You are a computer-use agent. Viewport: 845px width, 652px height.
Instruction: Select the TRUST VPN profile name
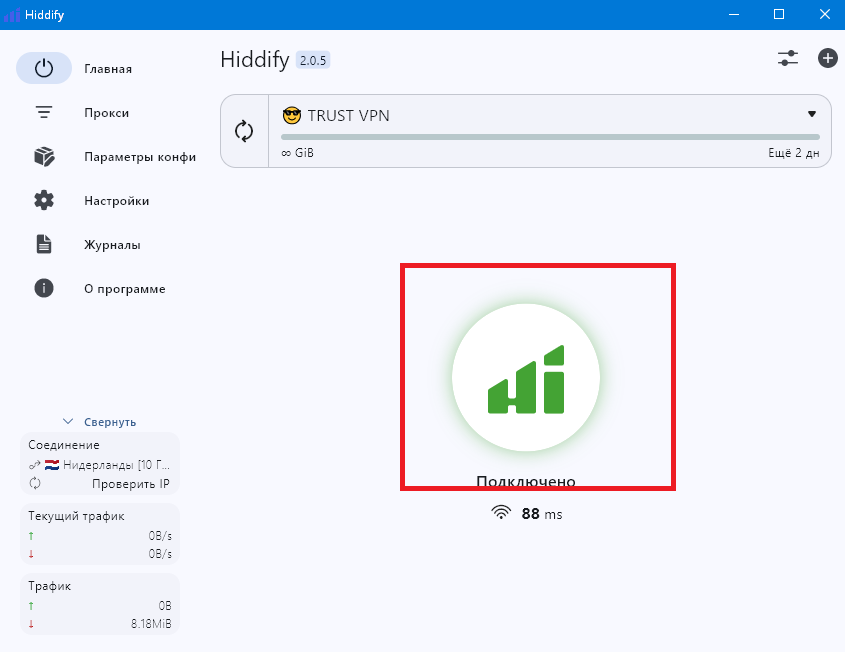click(x=348, y=115)
